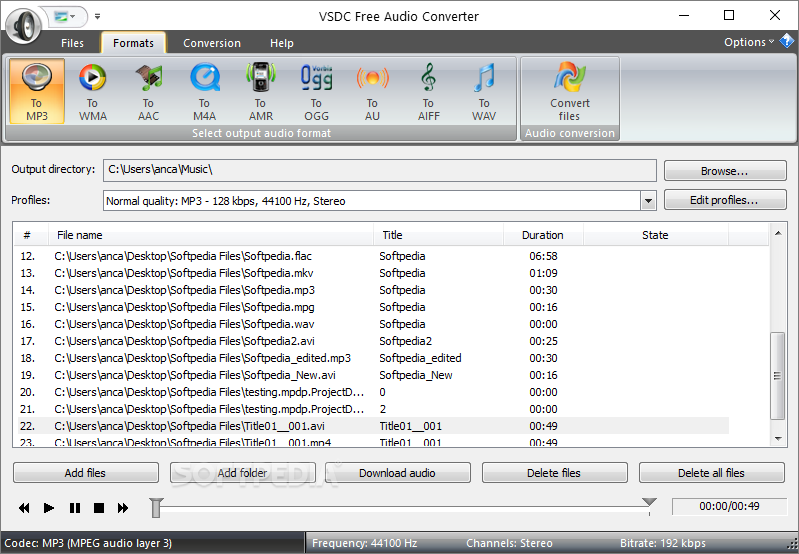Click the blue help diamond icon
This screenshot has height=554, width=799.
tap(787, 41)
